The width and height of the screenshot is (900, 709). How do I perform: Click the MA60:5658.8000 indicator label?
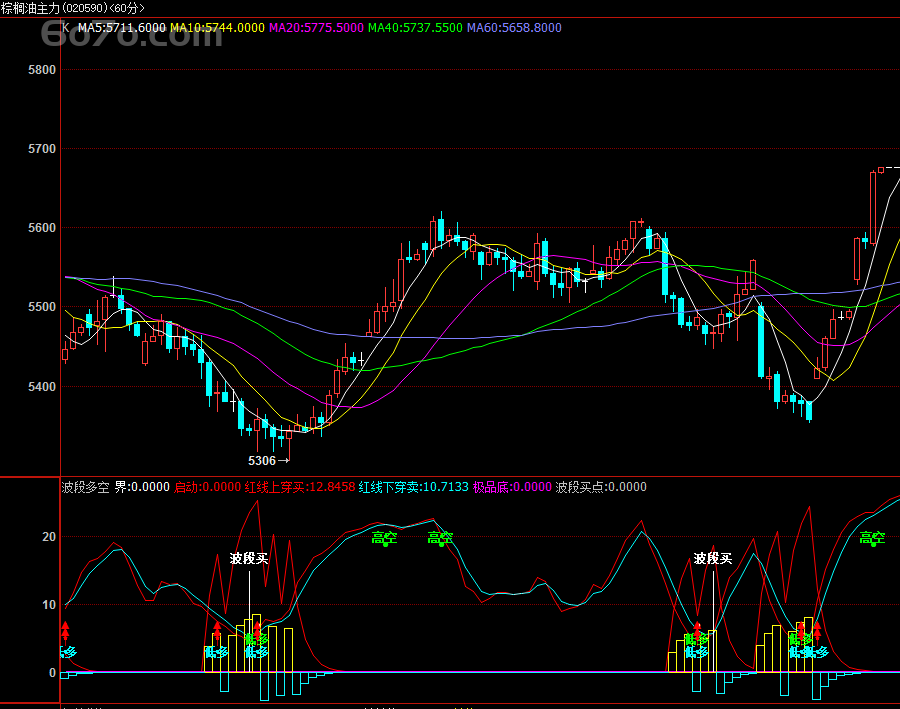pos(514,28)
